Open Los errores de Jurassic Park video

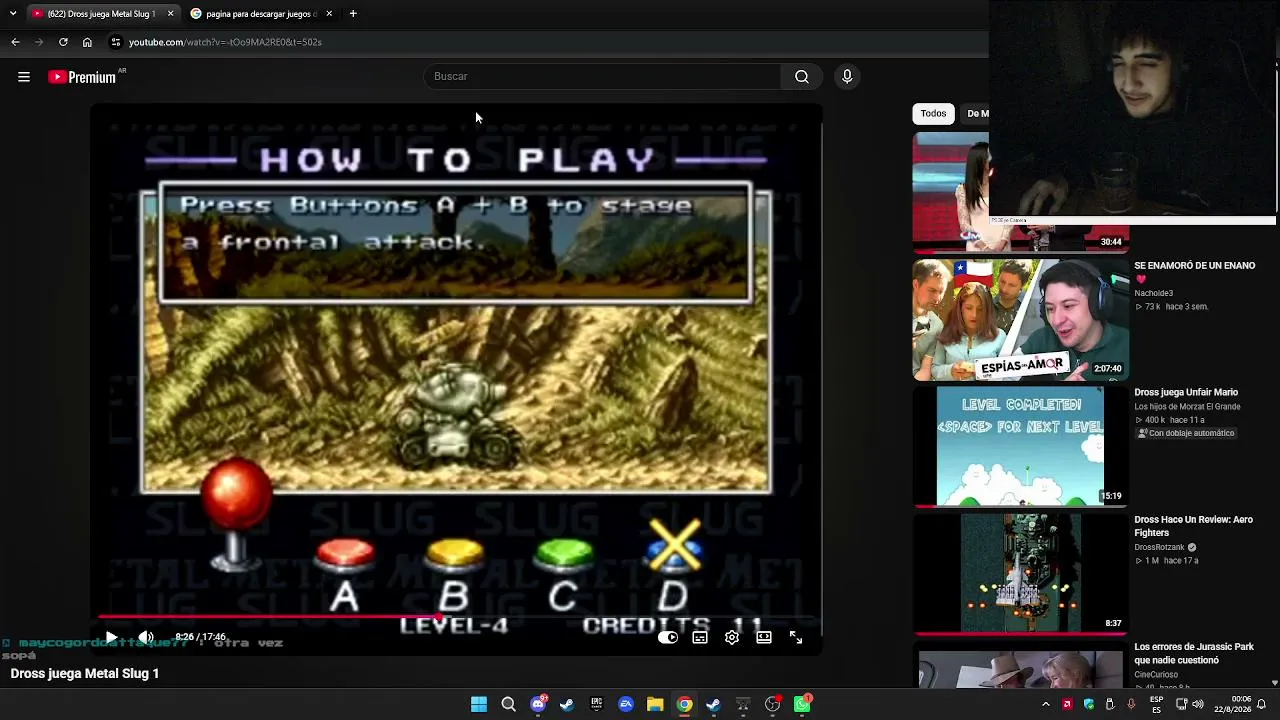(x=1194, y=654)
